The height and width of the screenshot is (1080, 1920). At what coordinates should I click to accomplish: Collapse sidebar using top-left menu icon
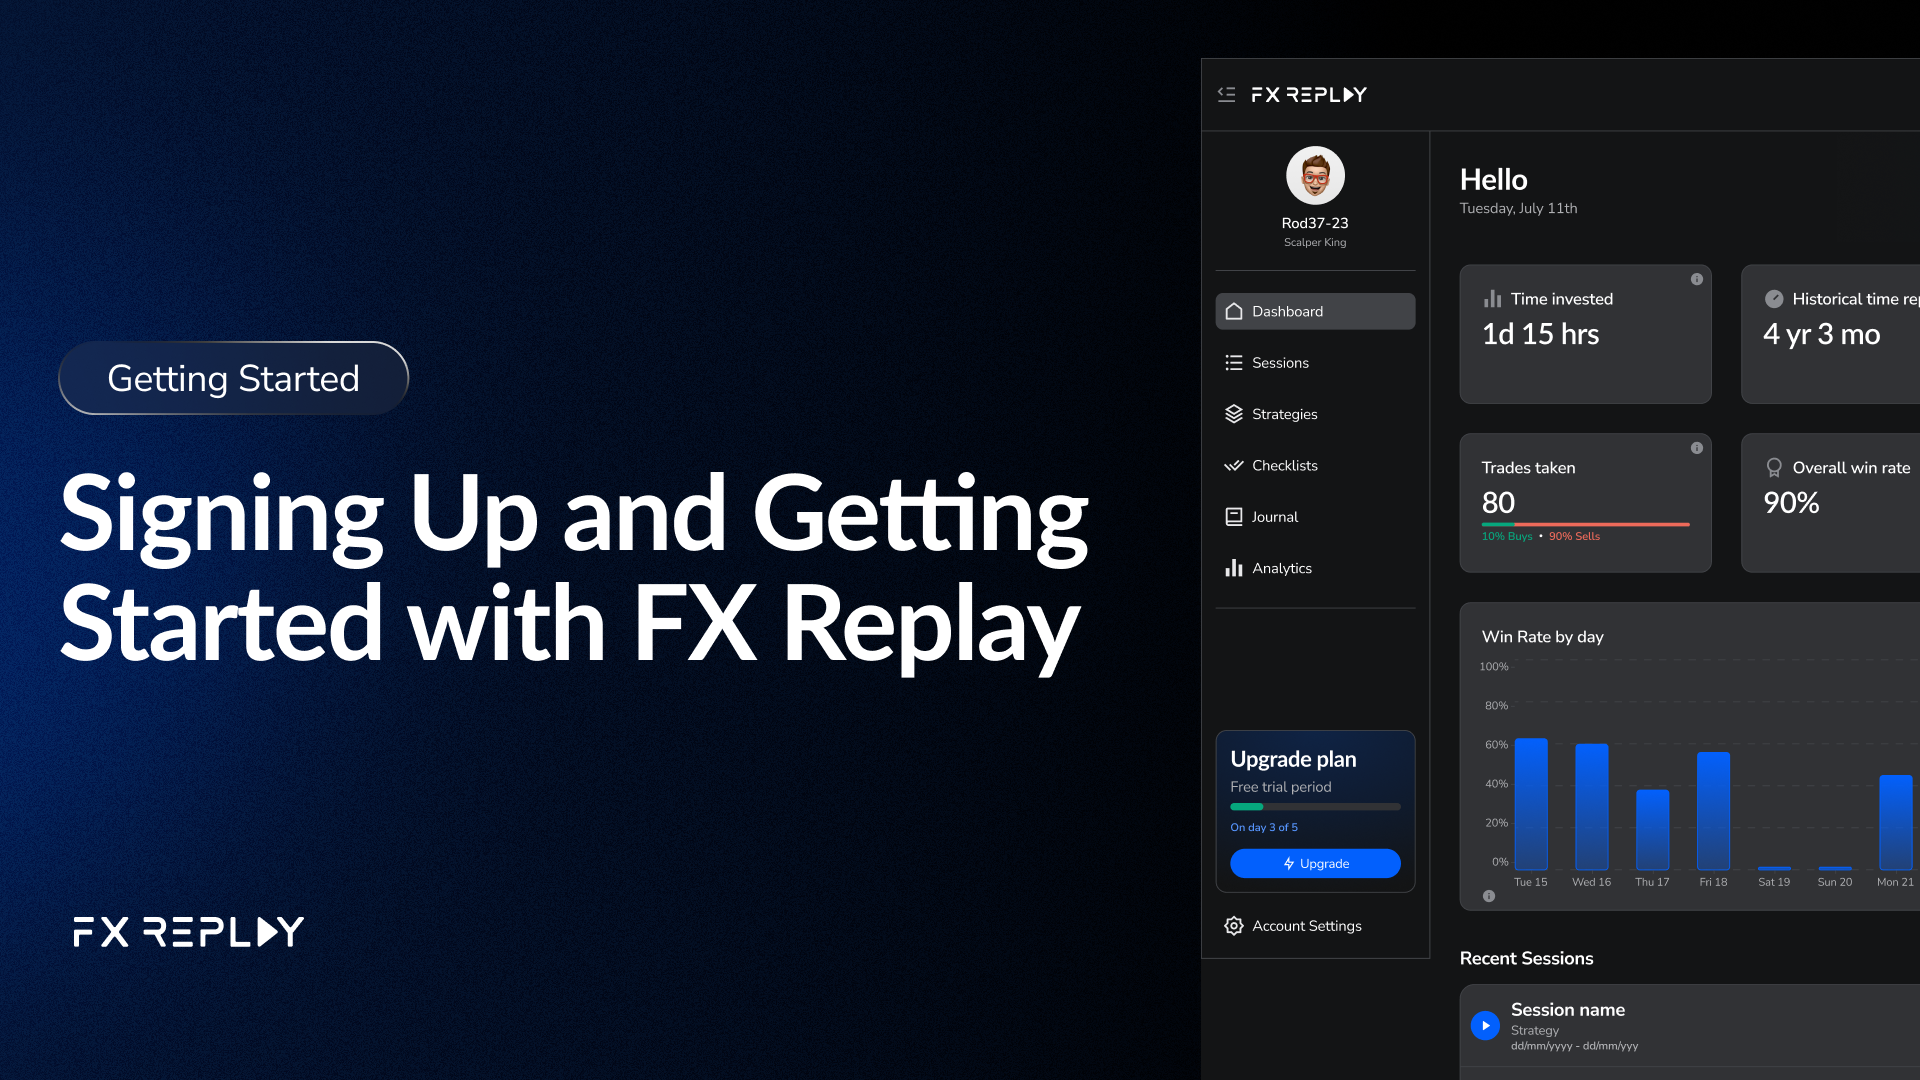1226,94
